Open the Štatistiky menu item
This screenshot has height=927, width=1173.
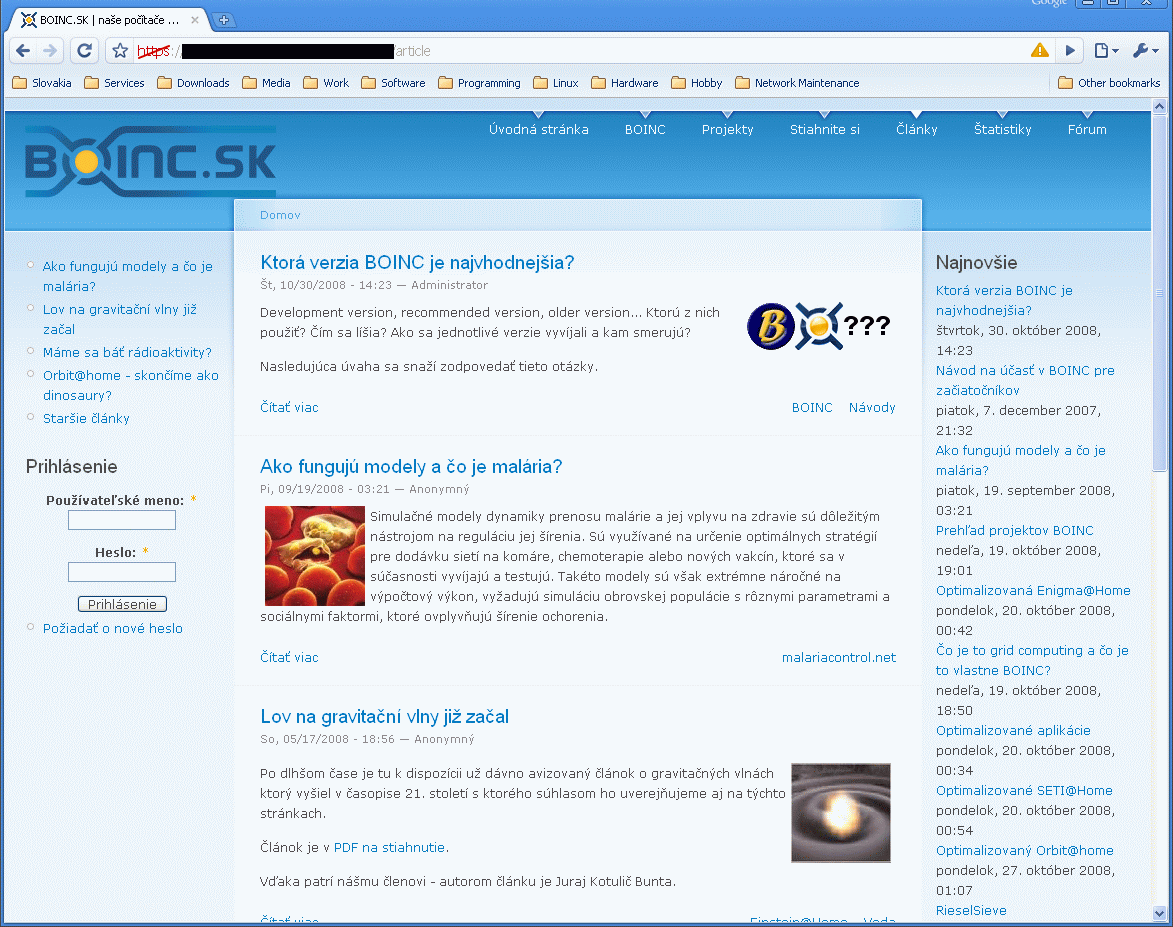(1002, 129)
